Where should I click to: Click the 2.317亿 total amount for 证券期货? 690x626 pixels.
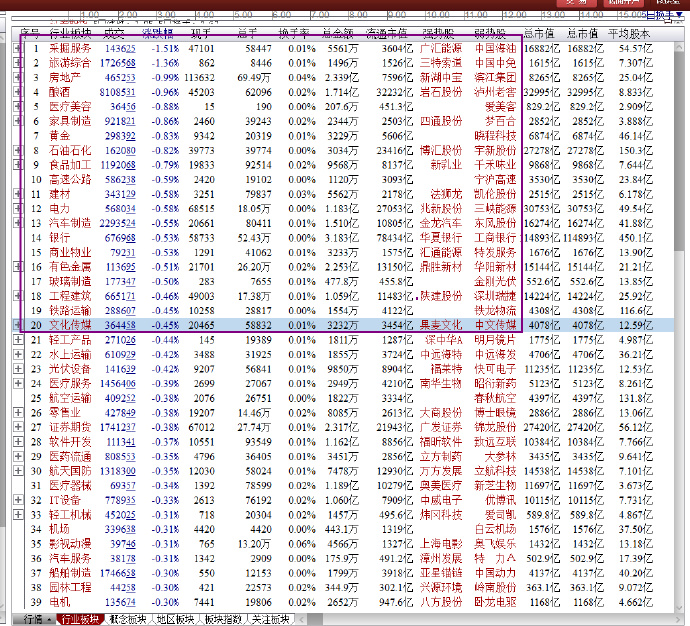(342, 427)
